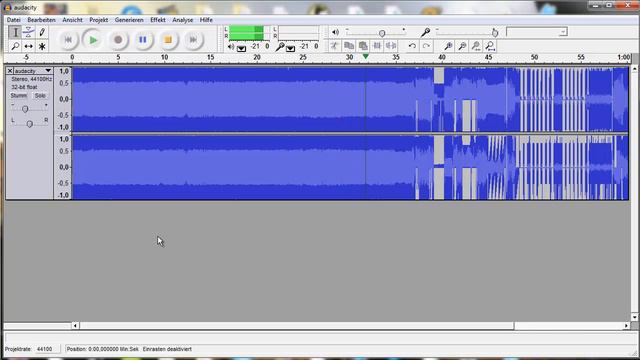Click the vertical scrollbar down arrow
The image size is (640, 360).
tap(634, 317)
